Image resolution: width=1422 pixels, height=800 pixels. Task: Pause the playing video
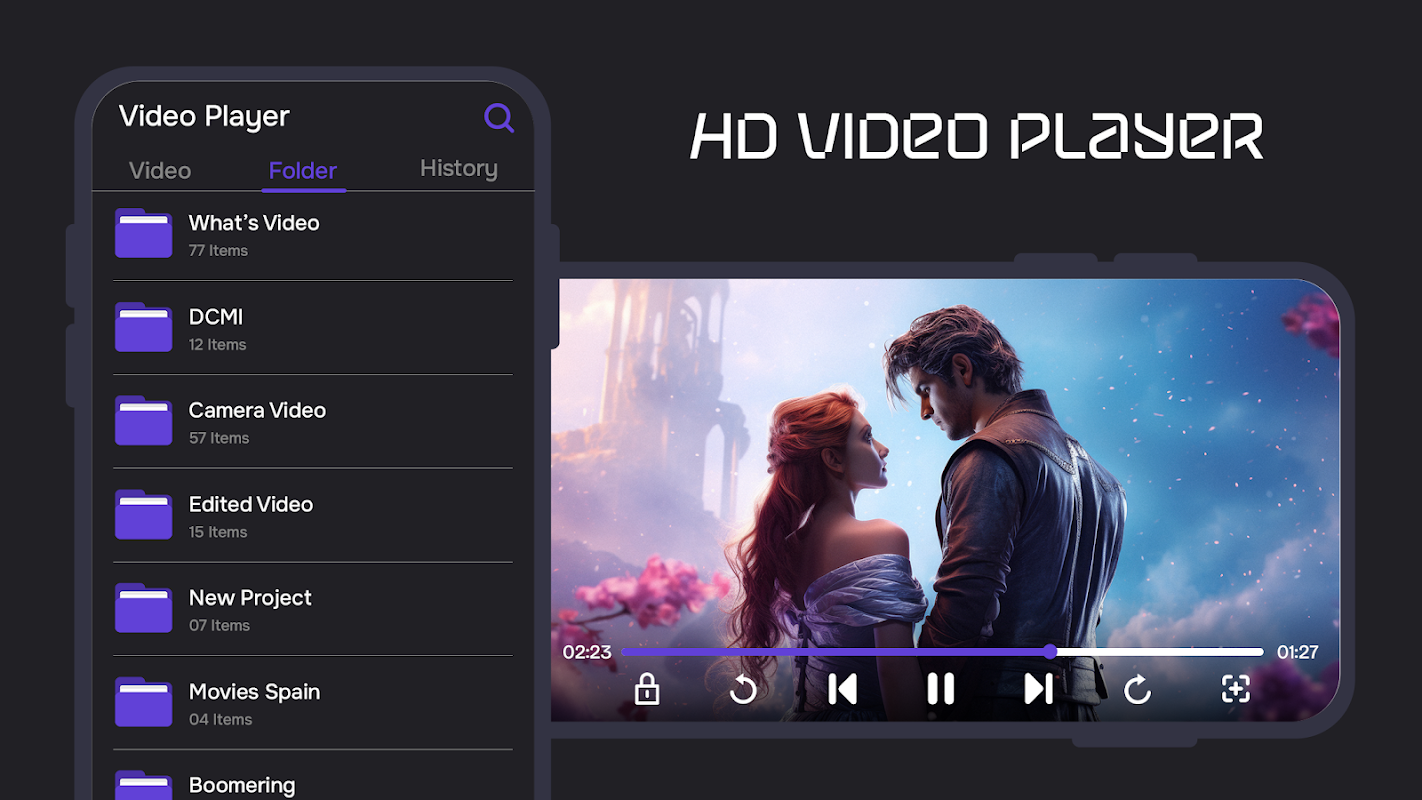[x=940, y=688]
